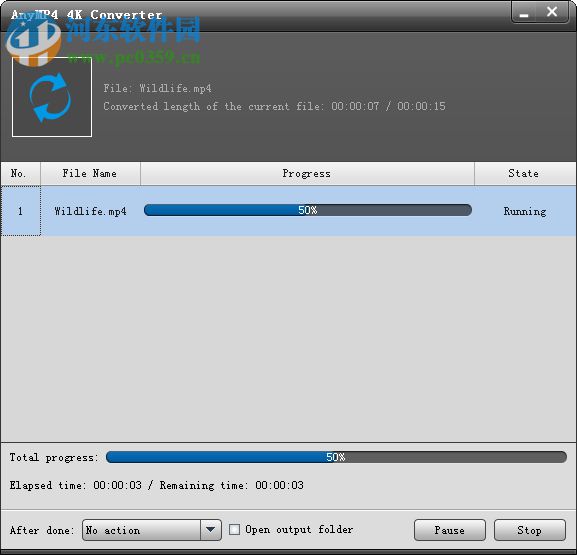Click the Elapsed time readout
The width and height of the screenshot is (577, 555).
point(75,485)
